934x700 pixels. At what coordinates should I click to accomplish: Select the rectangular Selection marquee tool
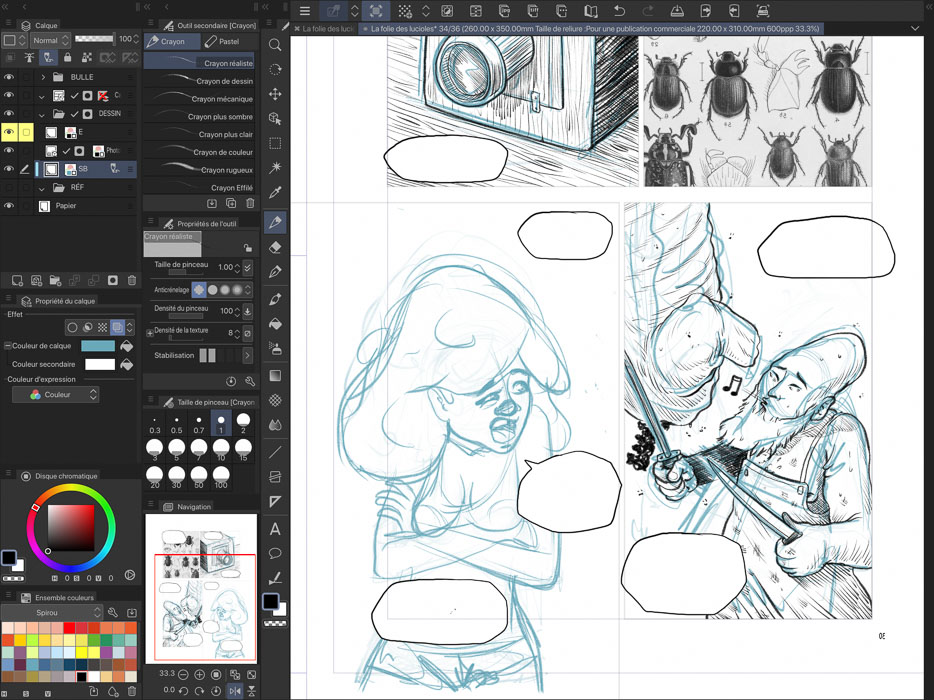click(275, 143)
